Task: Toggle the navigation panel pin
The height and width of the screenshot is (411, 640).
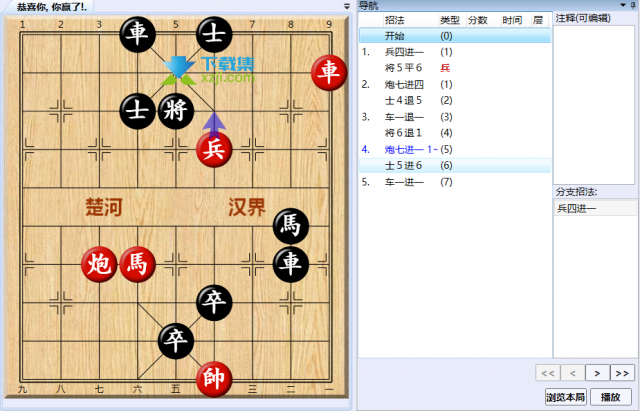Action: tap(634, 6)
